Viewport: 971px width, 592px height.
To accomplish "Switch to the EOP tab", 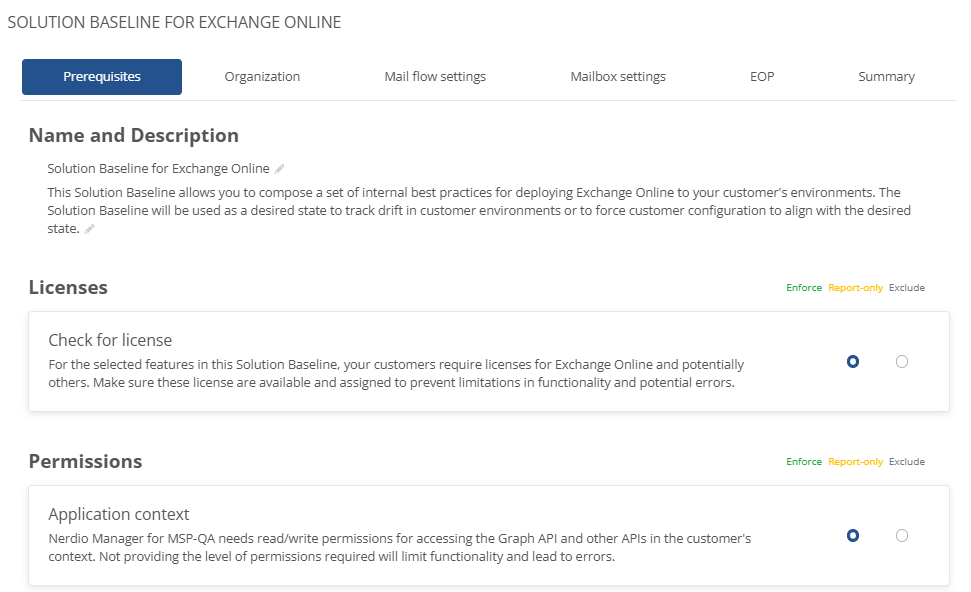I will (x=762, y=77).
